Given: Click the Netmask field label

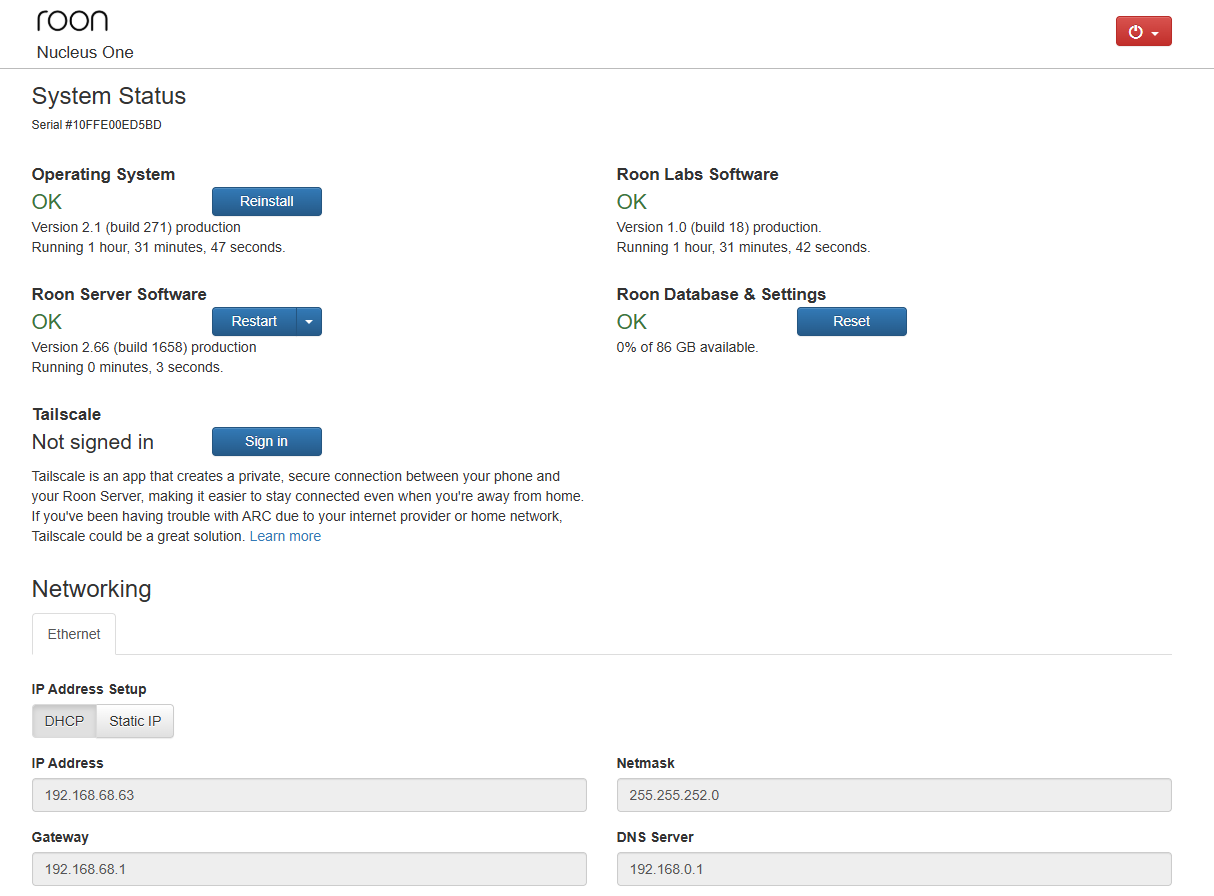Looking at the screenshot, I should [645, 763].
